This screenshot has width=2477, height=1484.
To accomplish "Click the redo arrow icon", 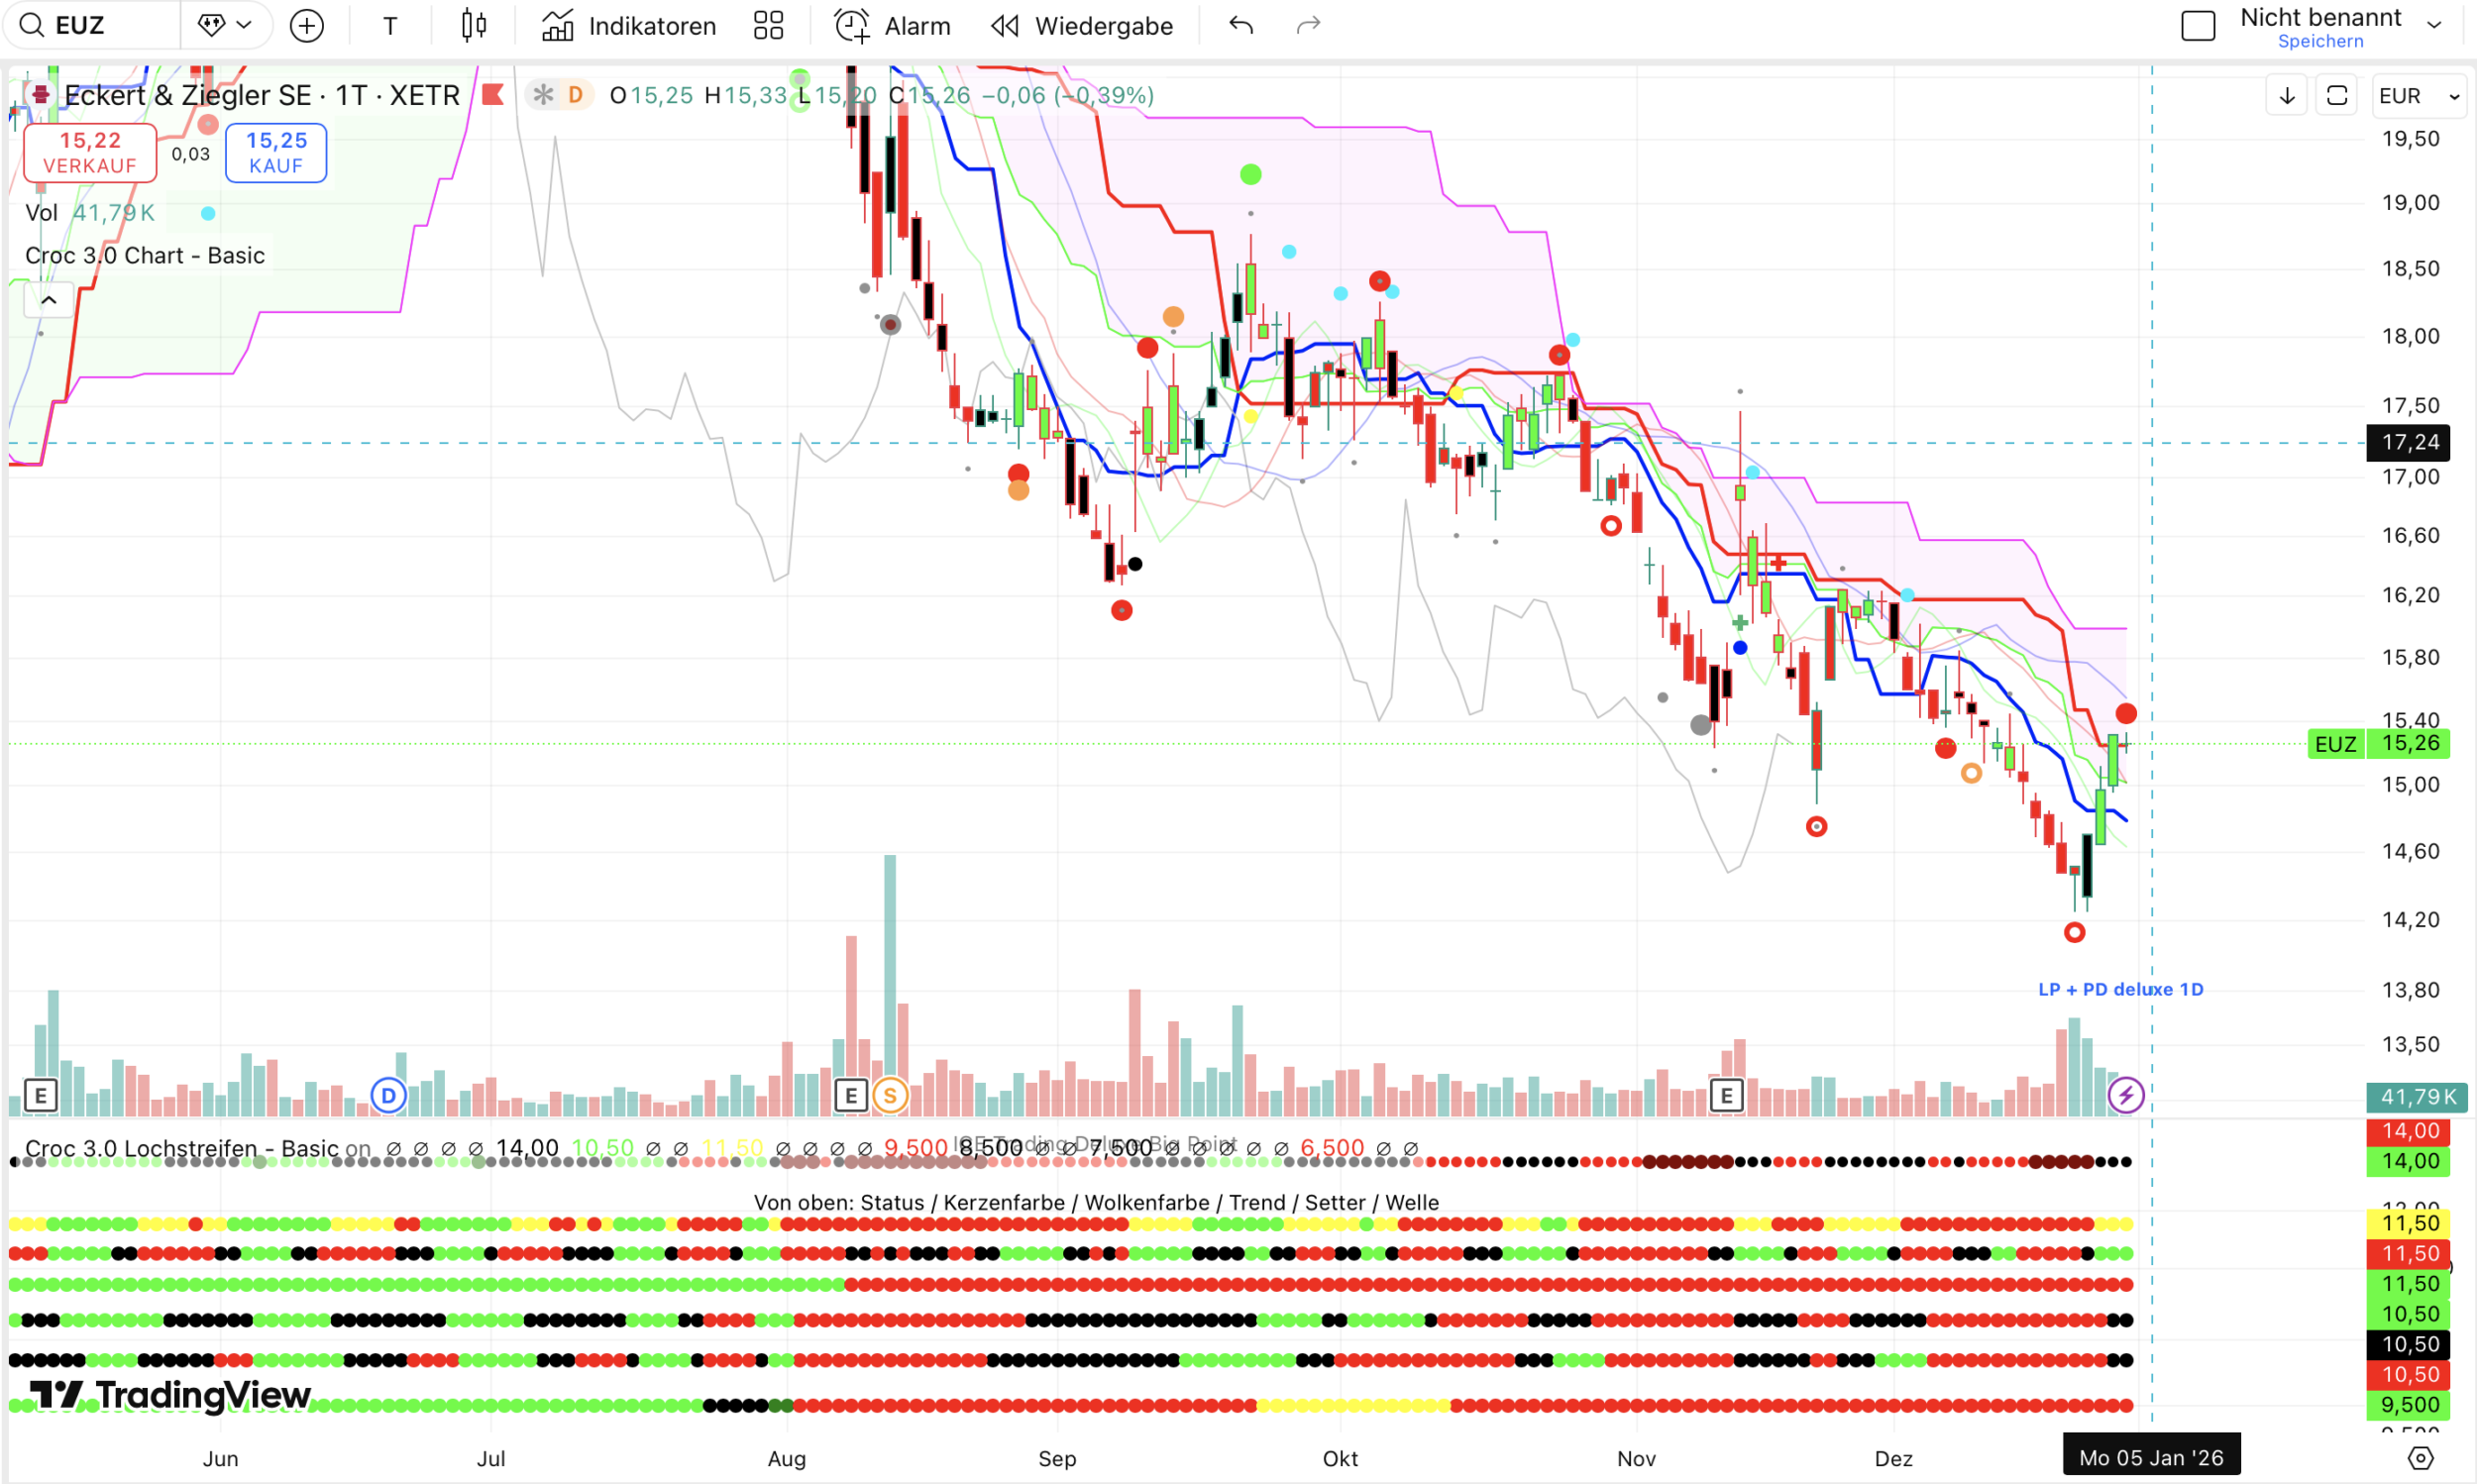I will coord(1308,25).
